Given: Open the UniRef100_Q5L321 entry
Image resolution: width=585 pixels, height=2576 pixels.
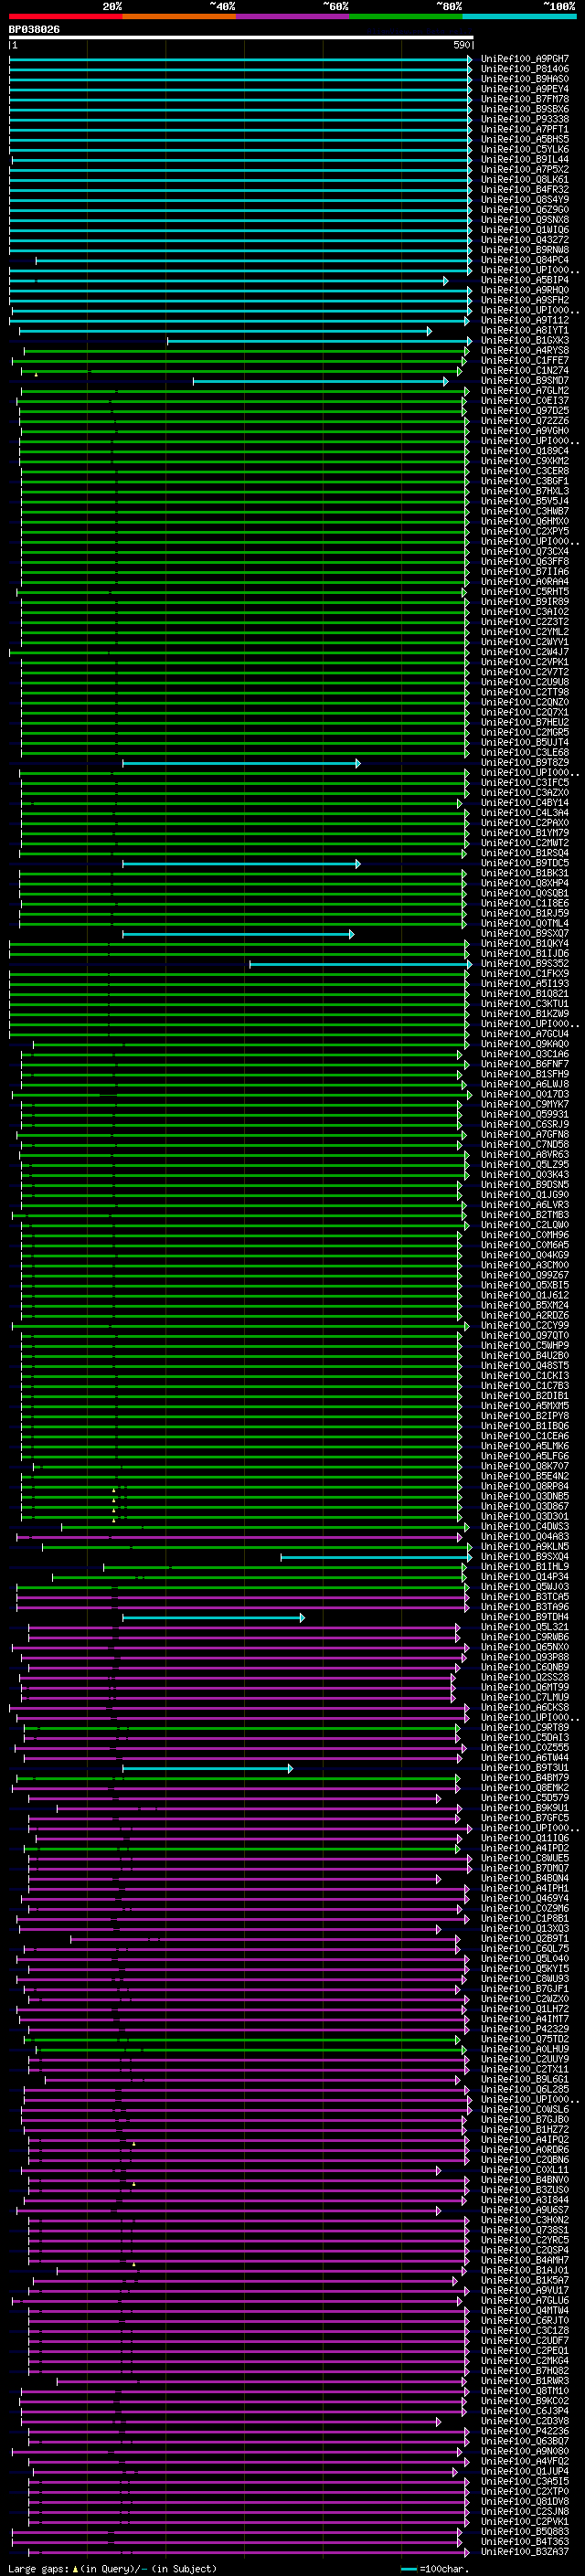Looking at the screenshot, I should tap(524, 1628).
